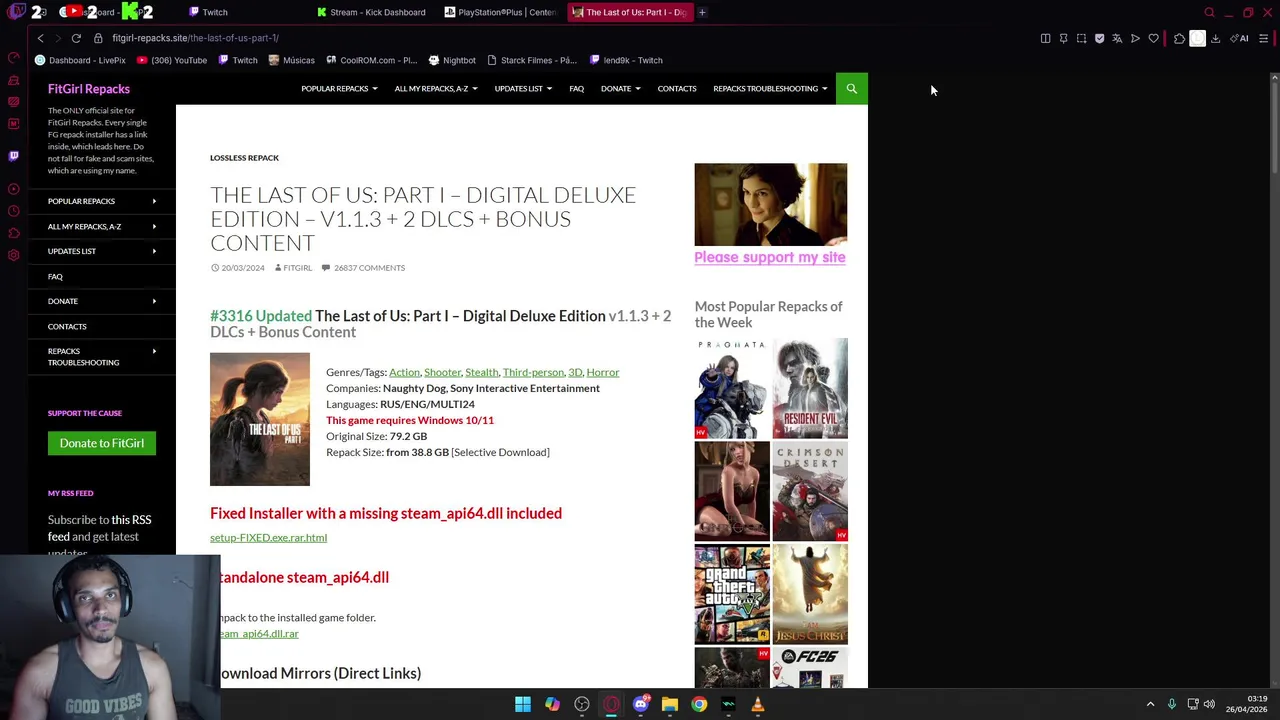Expand sidebar Popular Repacks arrow
Image resolution: width=1280 pixels, height=720 pixels.
154,201
